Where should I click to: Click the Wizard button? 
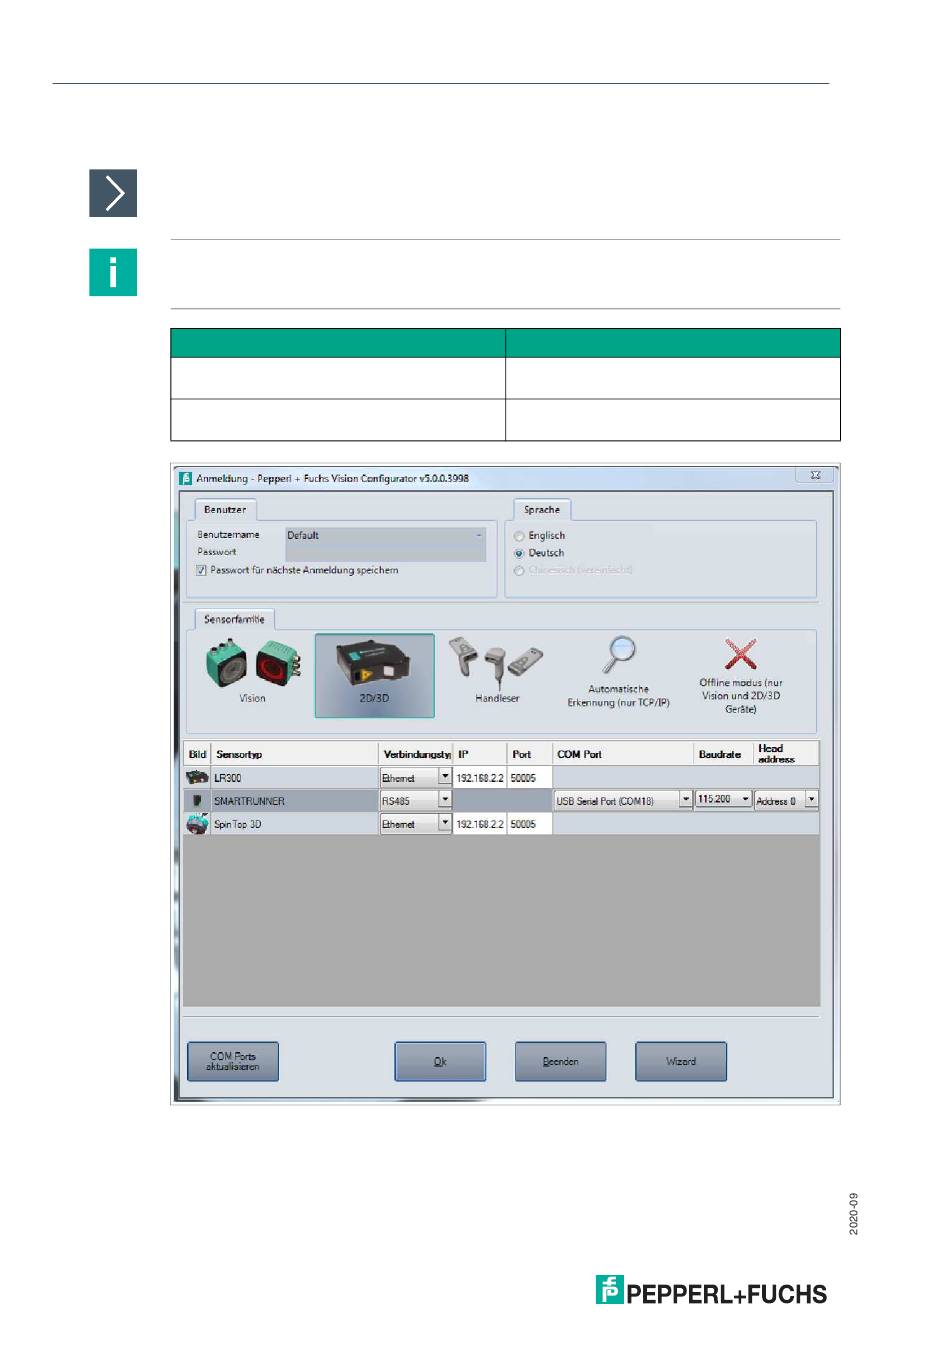(681, 1061)
